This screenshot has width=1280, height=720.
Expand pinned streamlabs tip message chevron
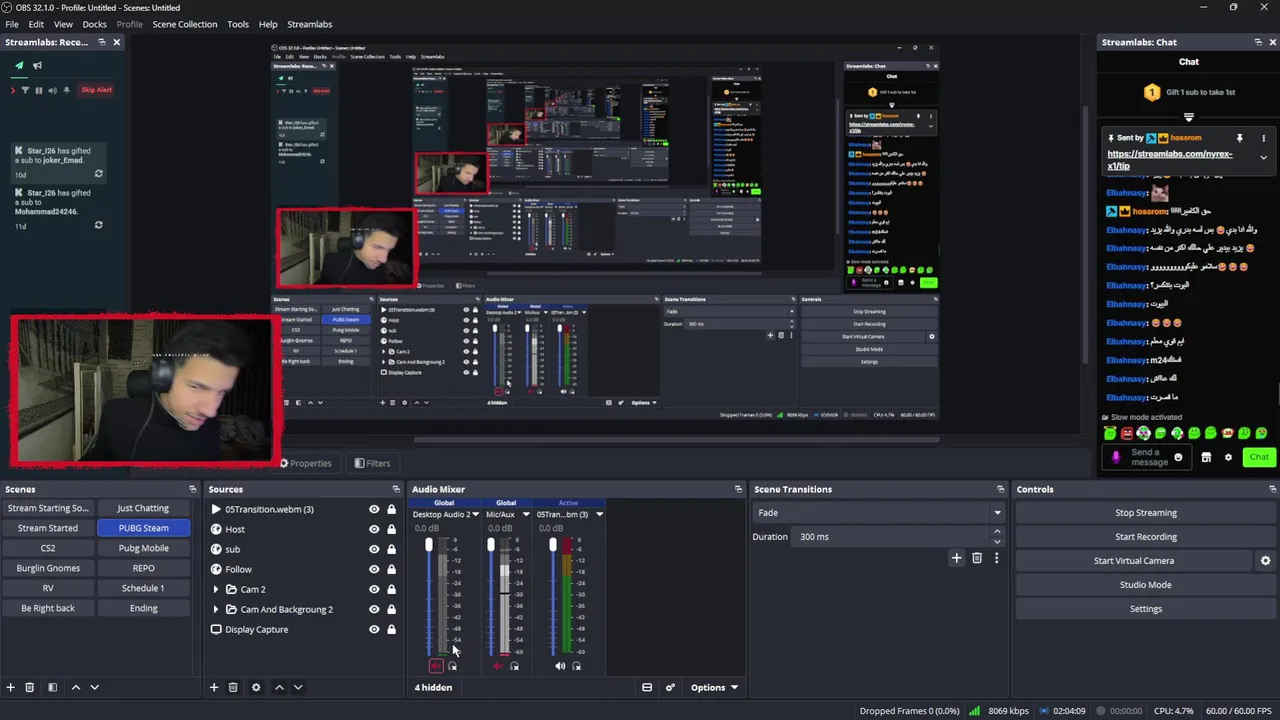tap(1263, 157)
